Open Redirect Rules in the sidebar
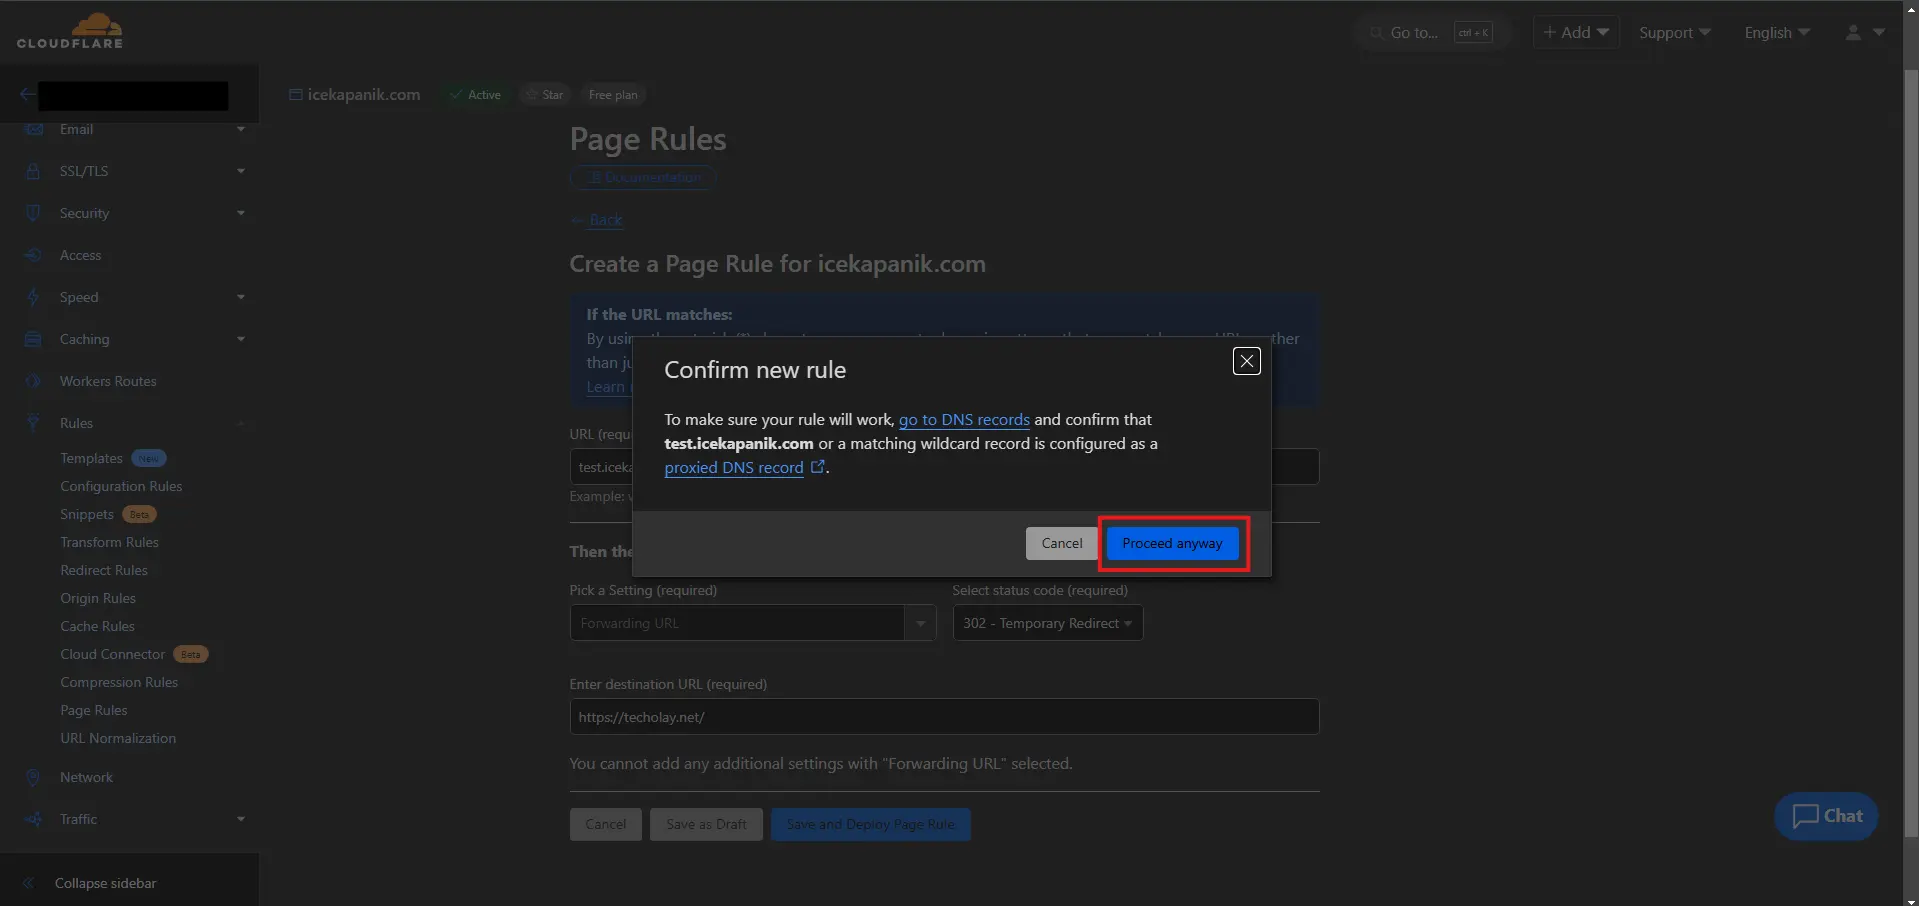The image size is (1919, 906). (x=104, y=570)
